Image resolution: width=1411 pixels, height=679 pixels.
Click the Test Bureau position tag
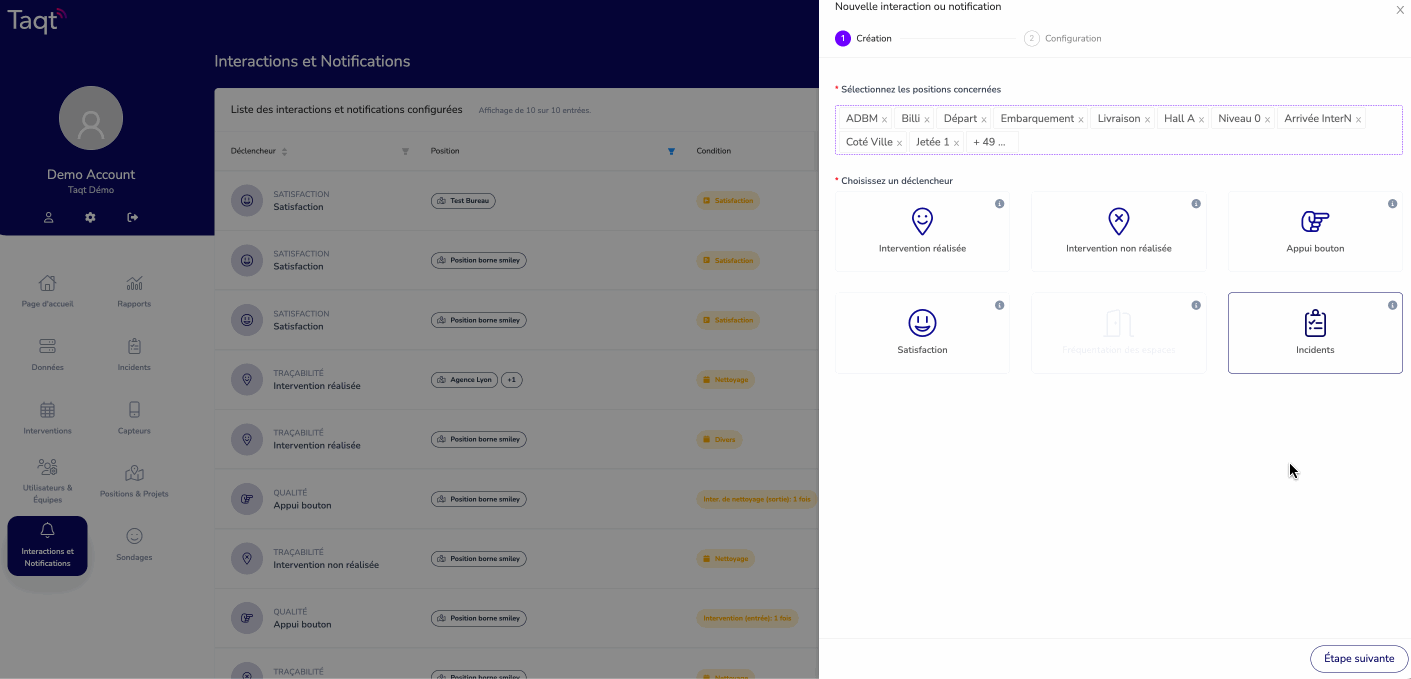coord(463,201)
